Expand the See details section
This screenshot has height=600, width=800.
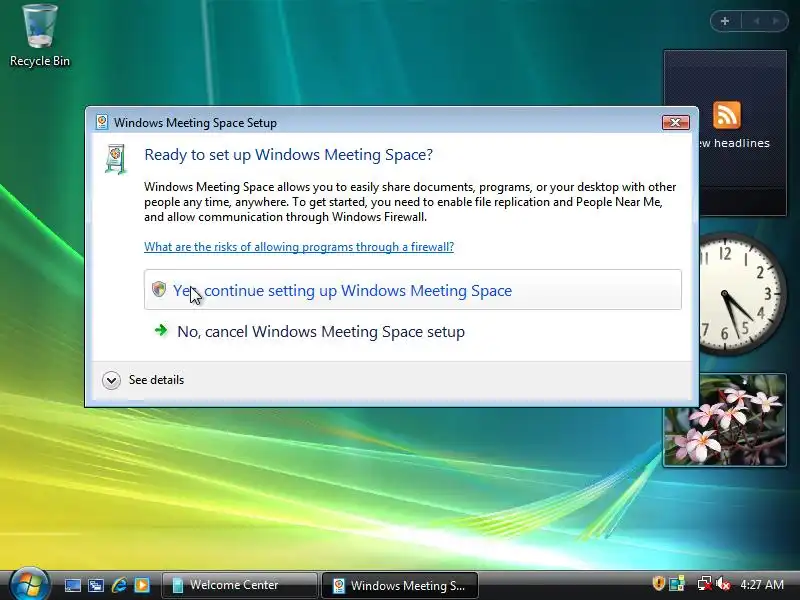coord(143,380)
